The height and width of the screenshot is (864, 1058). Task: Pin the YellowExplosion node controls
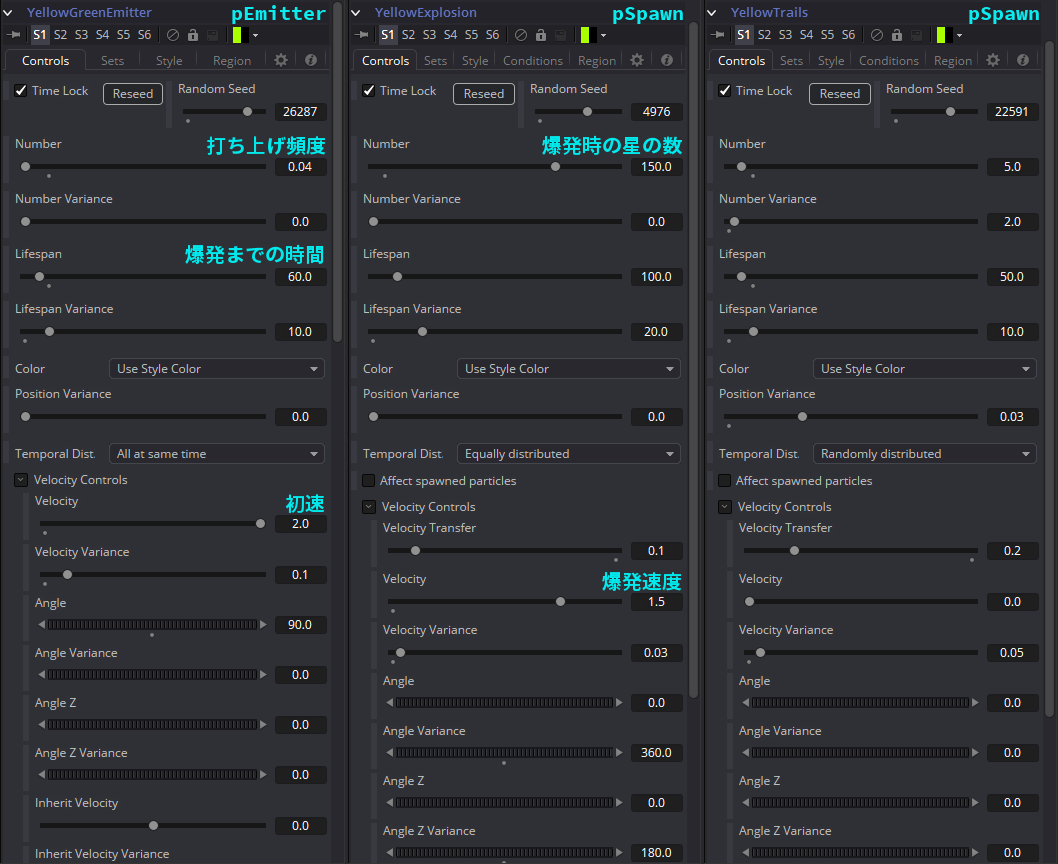click(361, 35)
